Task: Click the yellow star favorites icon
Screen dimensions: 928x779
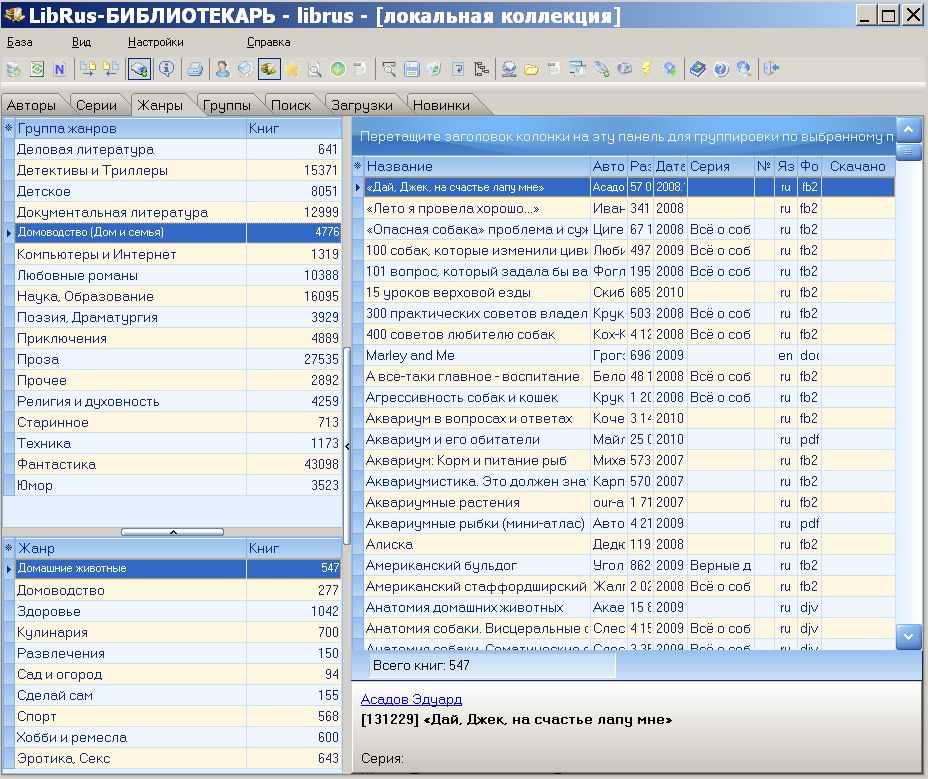Action: pos(292,69)
